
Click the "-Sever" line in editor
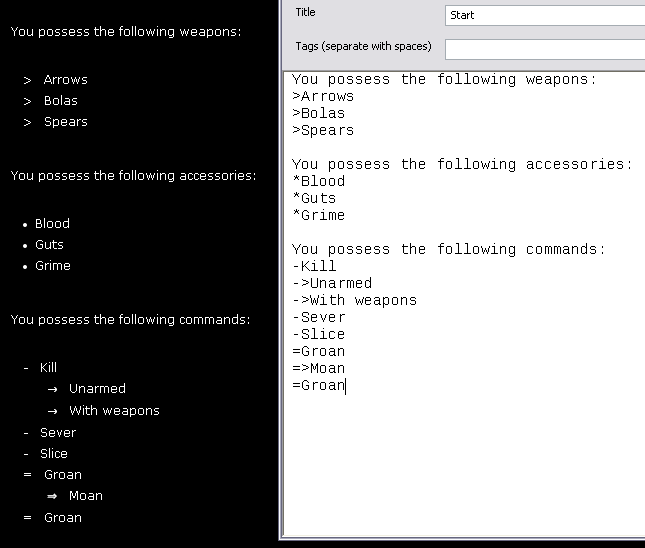(318, 318)
